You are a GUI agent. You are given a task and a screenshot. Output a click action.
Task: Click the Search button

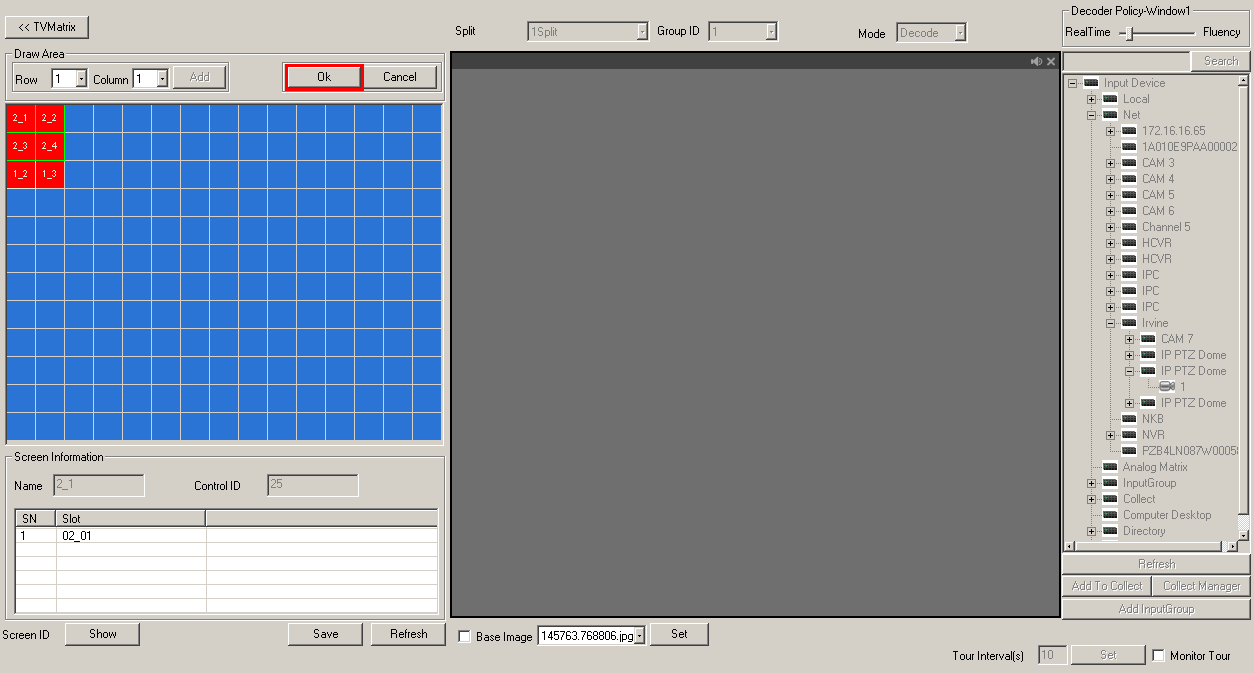pos(1220,61)
